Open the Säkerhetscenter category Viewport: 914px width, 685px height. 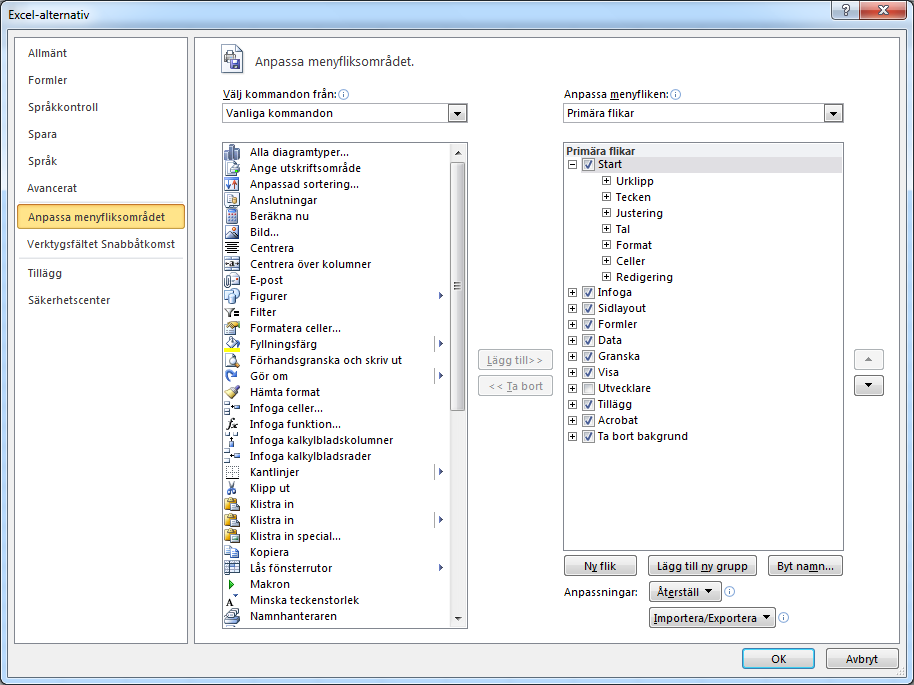coord(100,300)
